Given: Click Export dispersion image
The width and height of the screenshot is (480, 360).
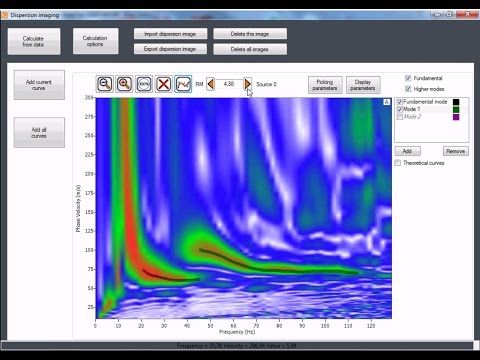Looking at the screenshot, I should coord(170,49).
